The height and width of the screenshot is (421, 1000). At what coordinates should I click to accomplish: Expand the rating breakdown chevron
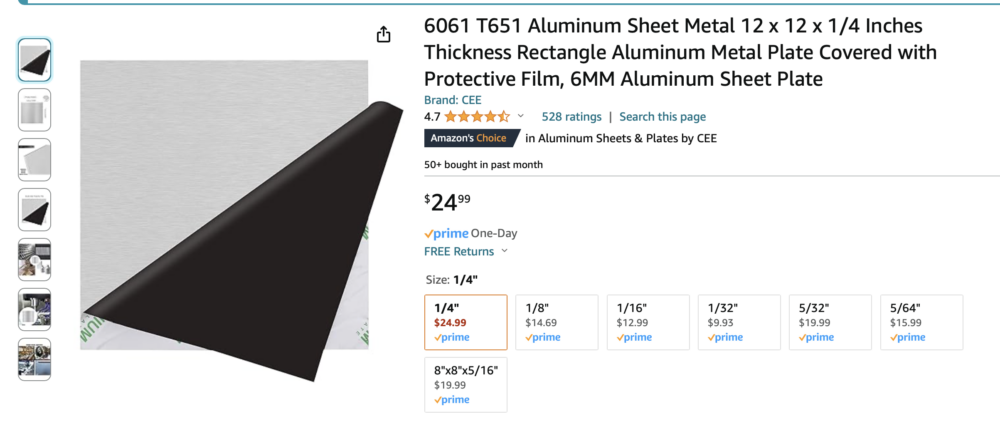(x=520, y=117)
